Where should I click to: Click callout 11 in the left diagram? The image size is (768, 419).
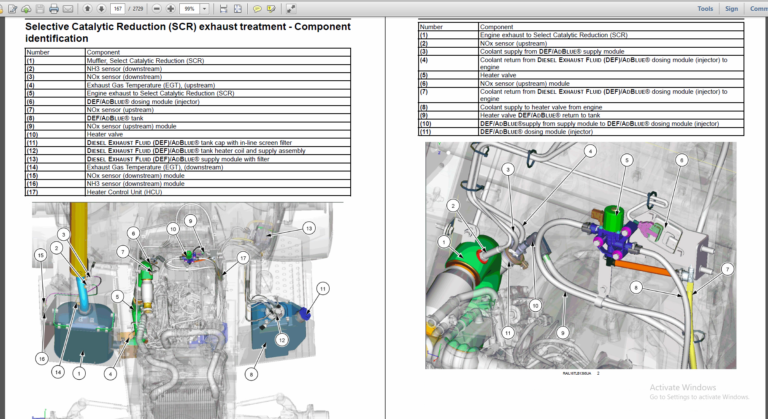click(x=322, y=289)
